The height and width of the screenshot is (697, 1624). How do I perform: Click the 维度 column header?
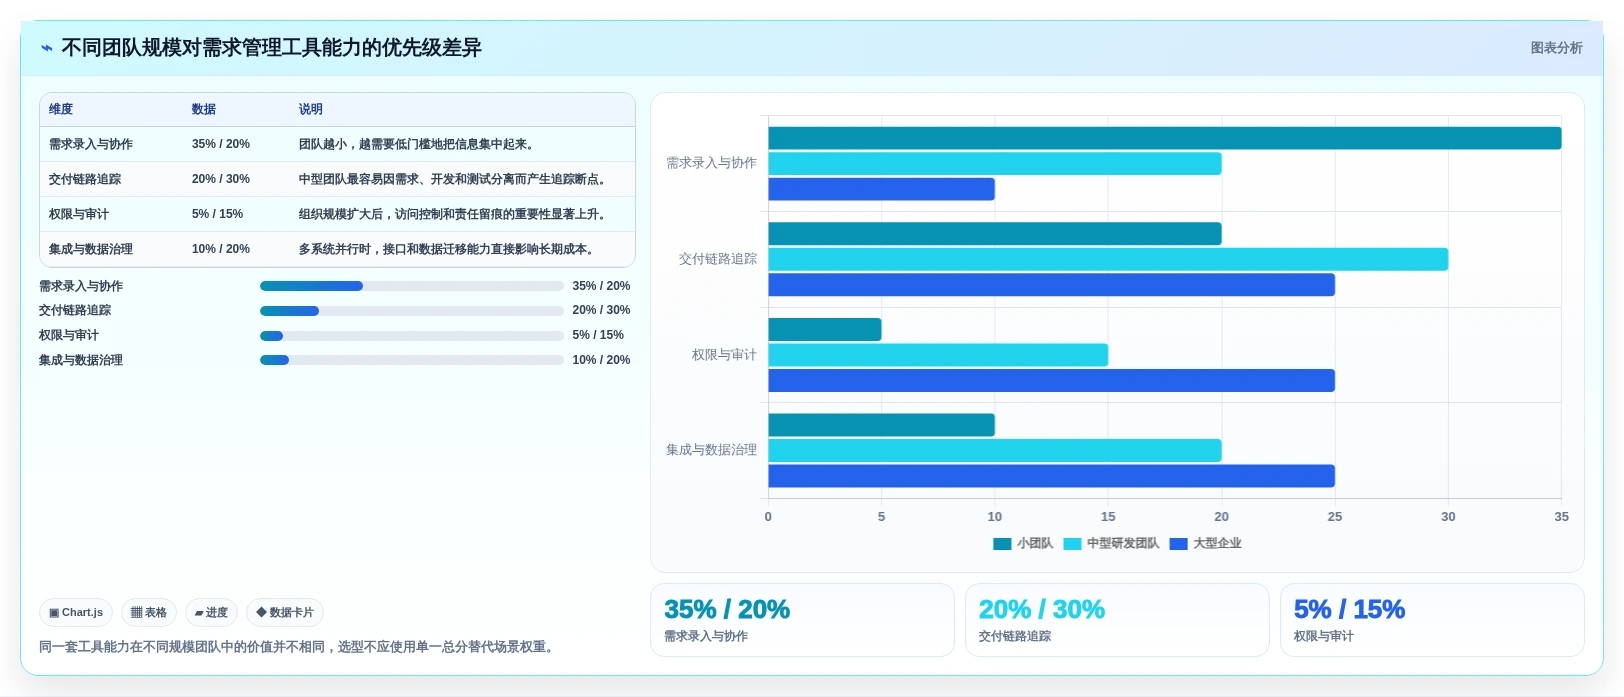tap(61, 109)
